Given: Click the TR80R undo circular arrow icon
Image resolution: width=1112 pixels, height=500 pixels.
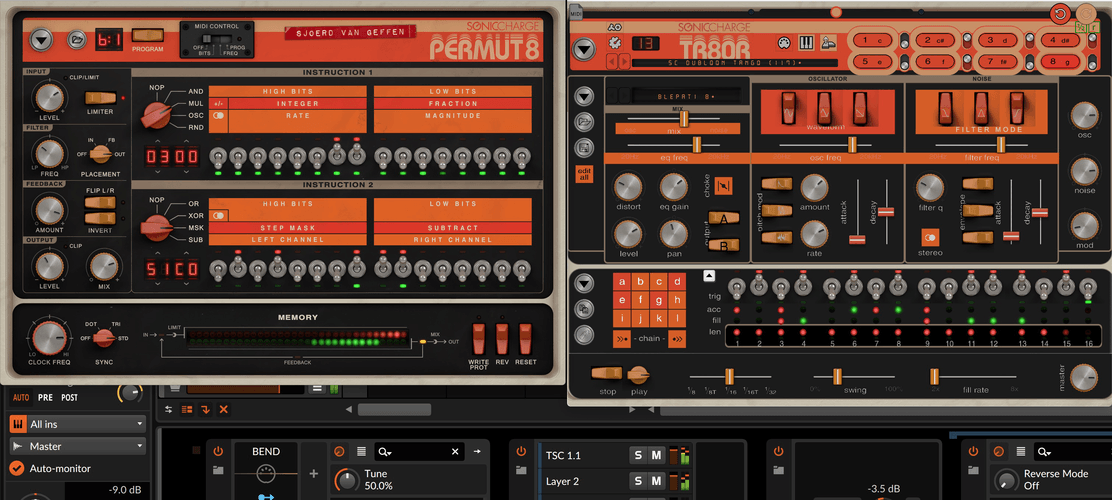Looking at the screenshot, I should pos(1060,13).
